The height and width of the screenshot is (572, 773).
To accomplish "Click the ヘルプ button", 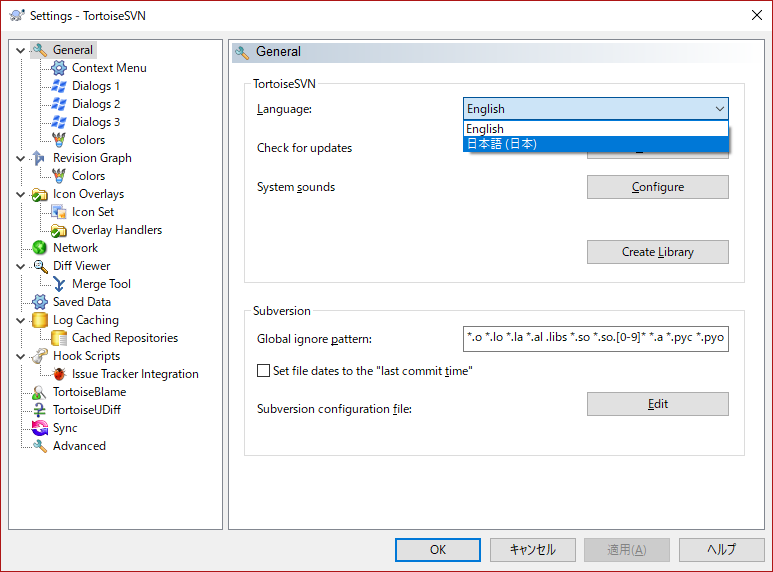I will point(721,549).
